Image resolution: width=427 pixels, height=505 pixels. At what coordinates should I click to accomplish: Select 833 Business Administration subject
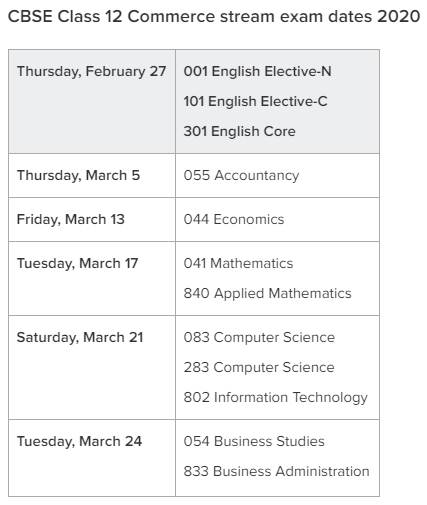point(276,471)
